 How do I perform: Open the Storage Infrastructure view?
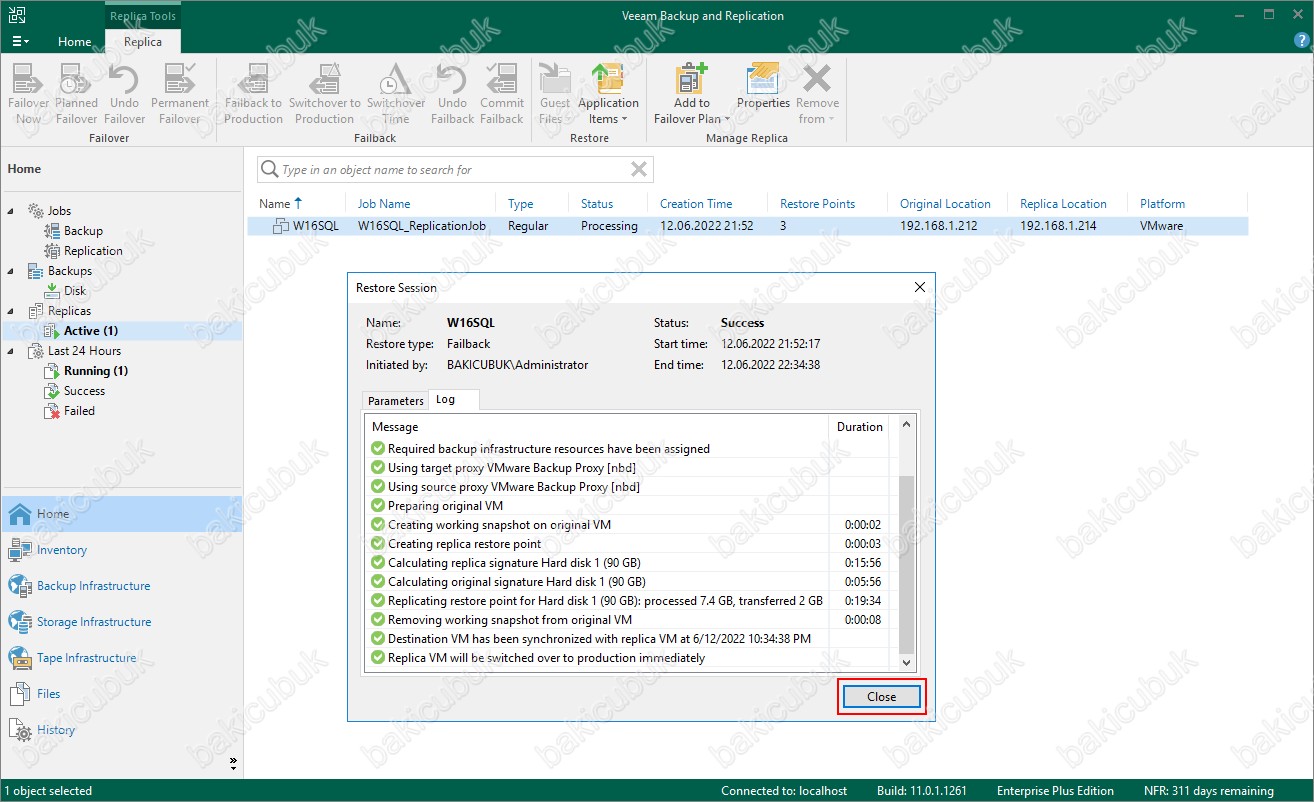point(121,622)
